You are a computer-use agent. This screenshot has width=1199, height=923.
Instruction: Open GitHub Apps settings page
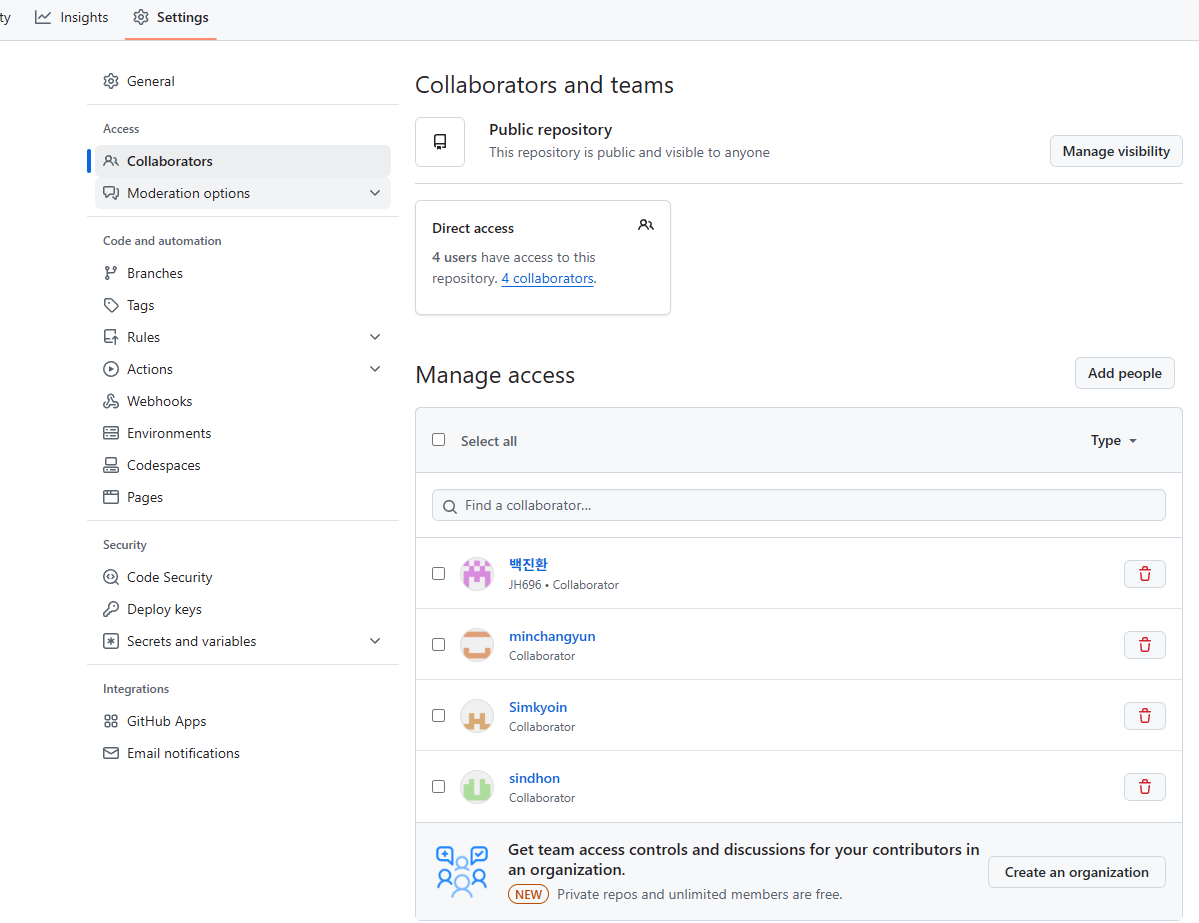(x=242, y=721)
